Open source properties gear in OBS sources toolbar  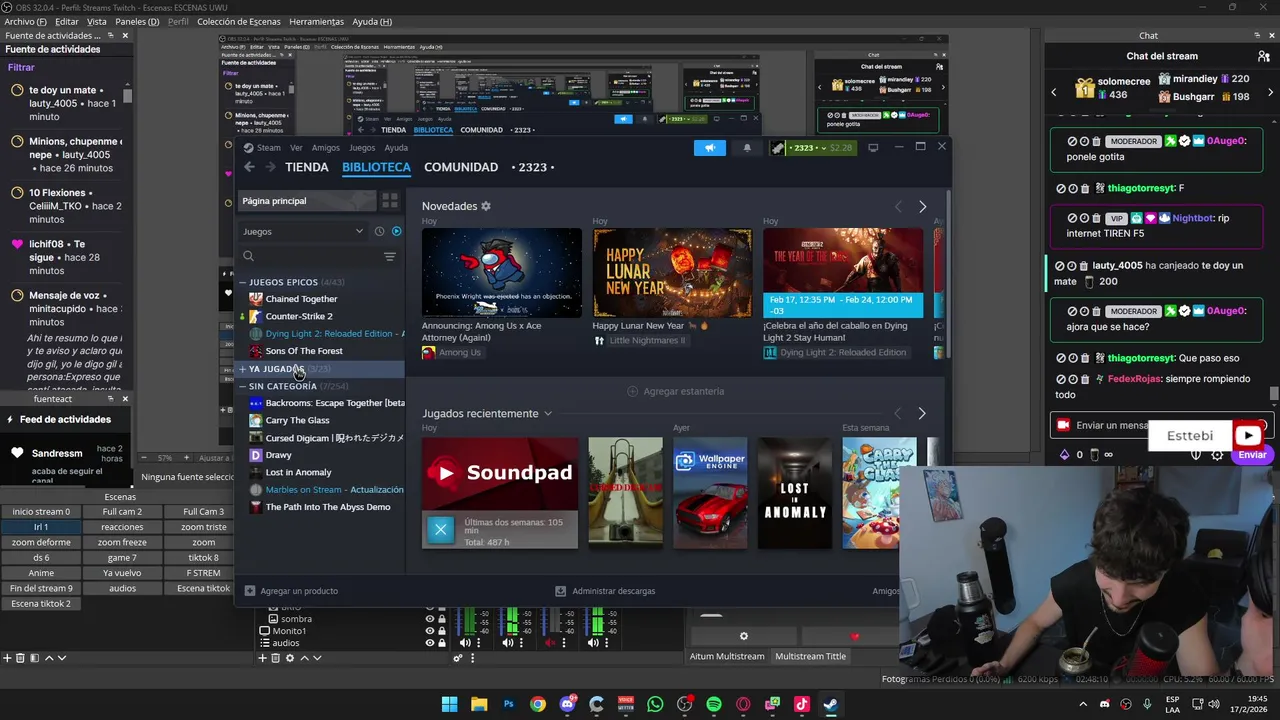pos(290,658)
